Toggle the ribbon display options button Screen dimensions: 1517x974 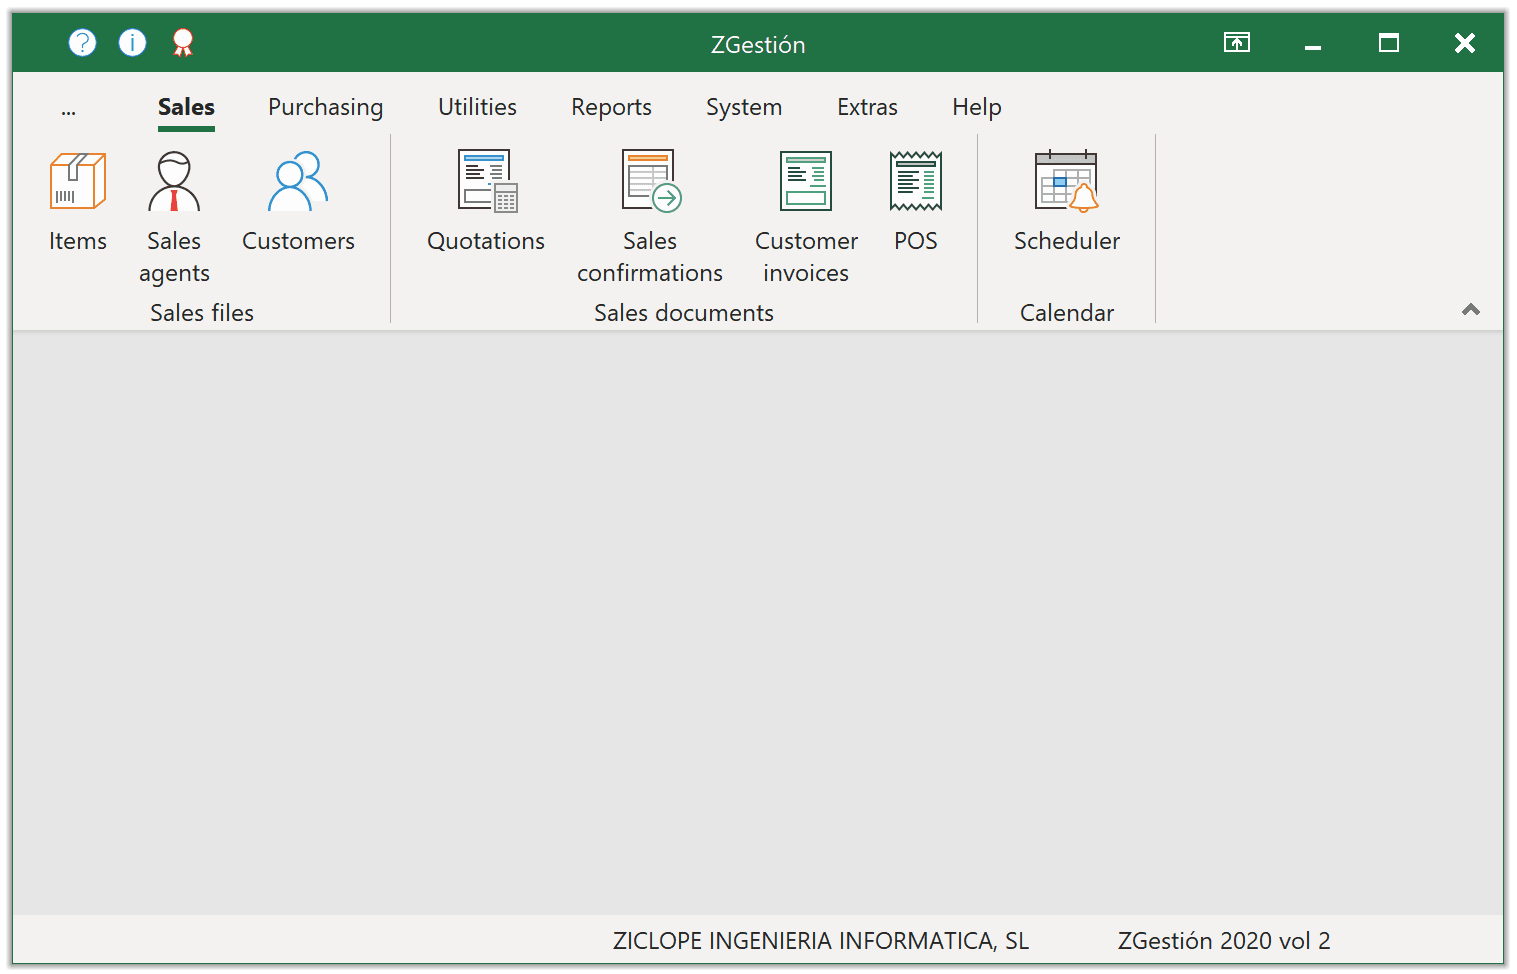1236,43
